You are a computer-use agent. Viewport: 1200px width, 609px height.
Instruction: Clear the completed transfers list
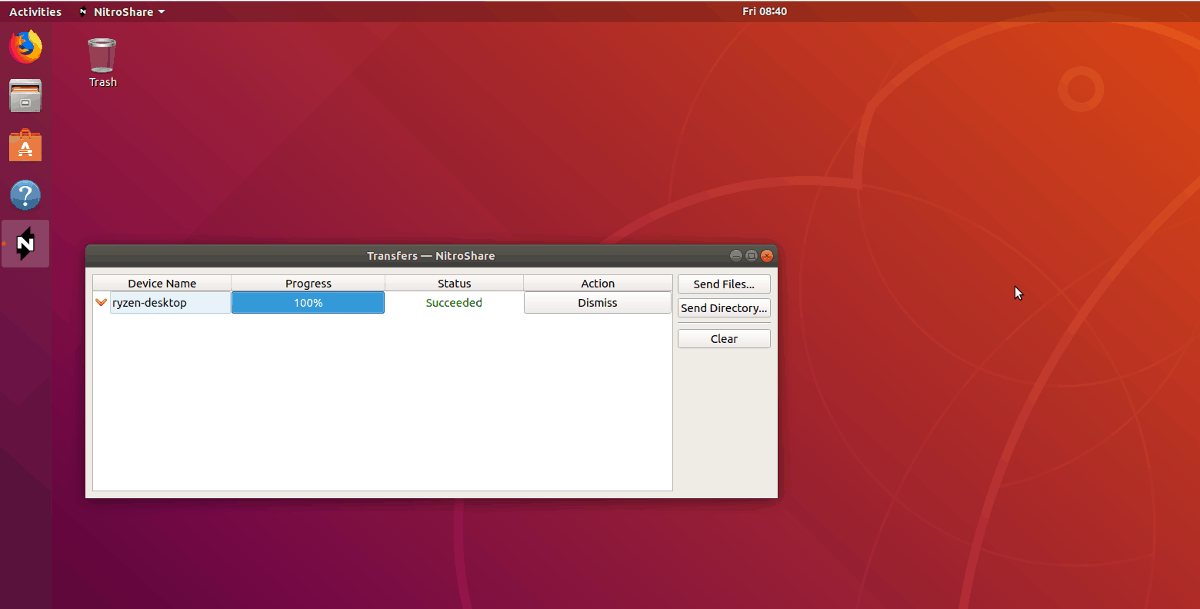[723, 338]
